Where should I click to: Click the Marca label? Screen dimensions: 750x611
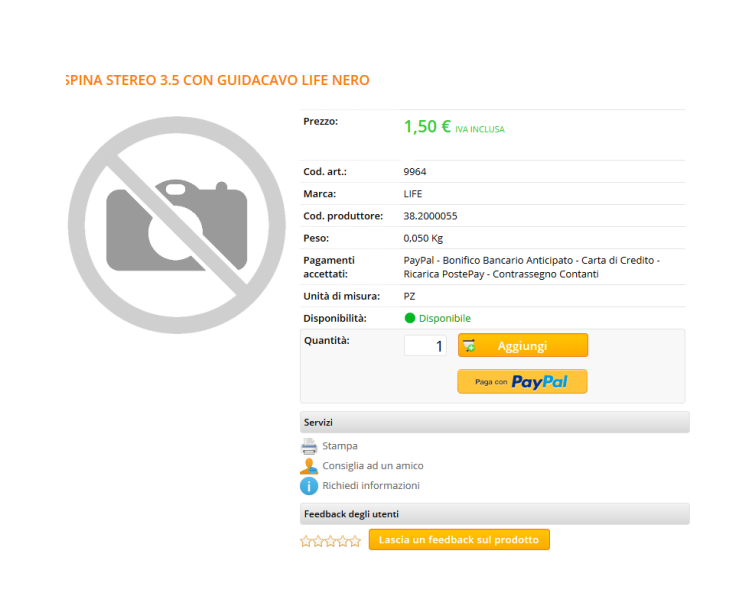(x=320, y=194)
